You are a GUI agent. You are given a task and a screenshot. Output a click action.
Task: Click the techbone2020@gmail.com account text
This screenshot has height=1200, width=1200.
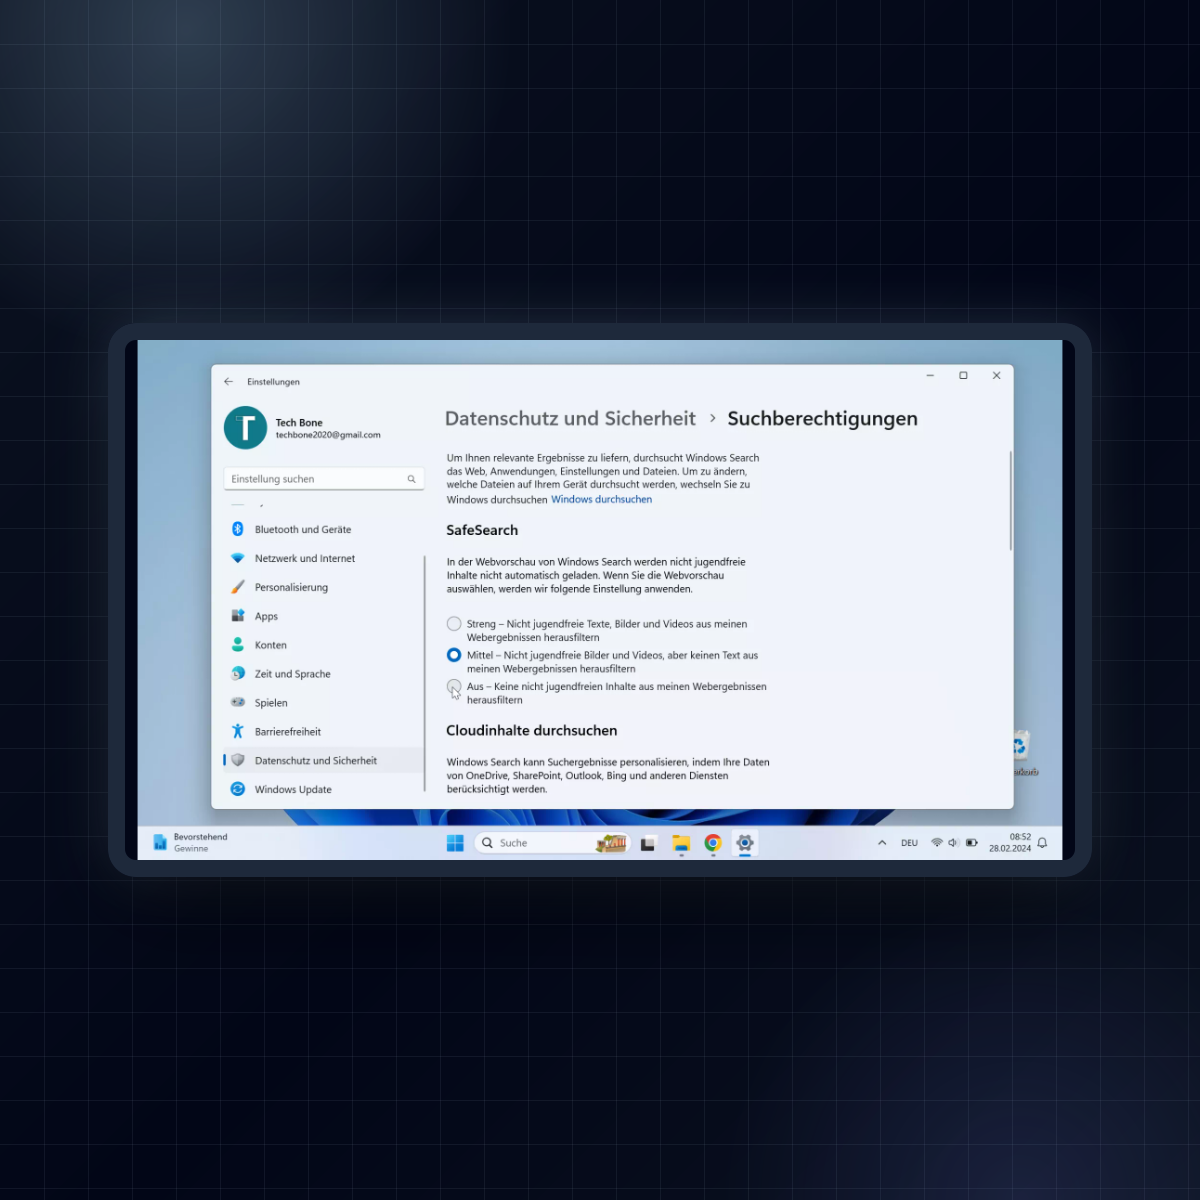(x=328, y=435)
